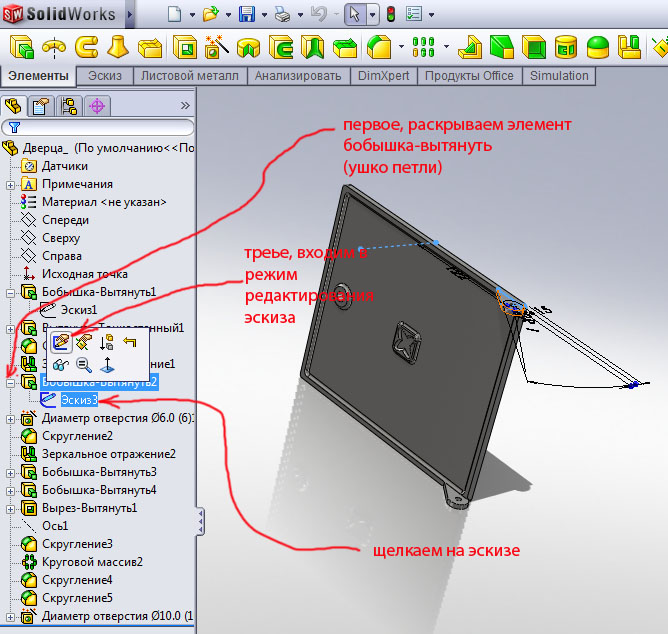Image resolution: width=668 pixels, height=634 pixels.
Task: Open the ConfigurationManager panel tab
Action: click(68, 105)
